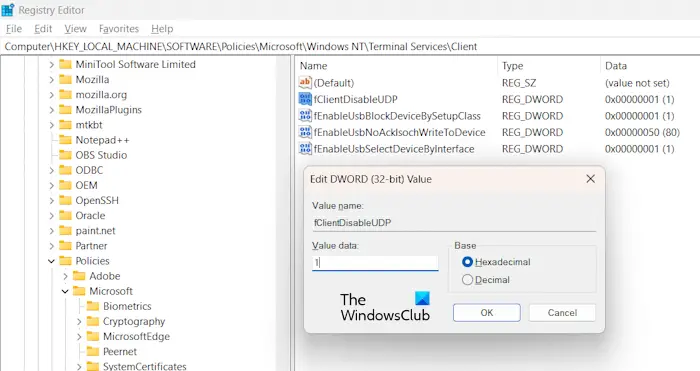Click the Policies folder icon
Image resolution: width=700 pixels, height=371 pixels.
coord(65,261)
